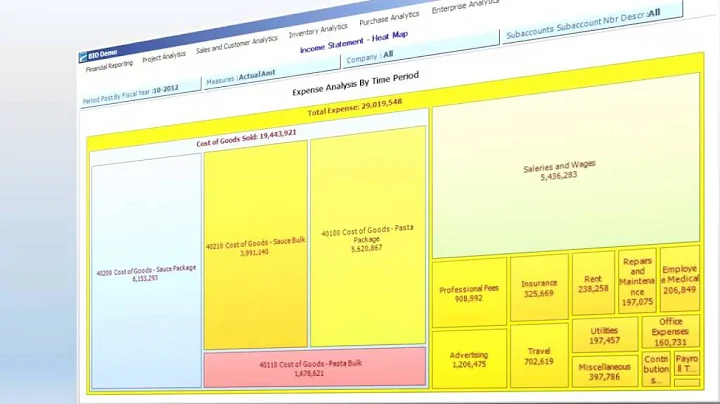Open the Inventory Analytics tab
720x404 pixels.
318,30
